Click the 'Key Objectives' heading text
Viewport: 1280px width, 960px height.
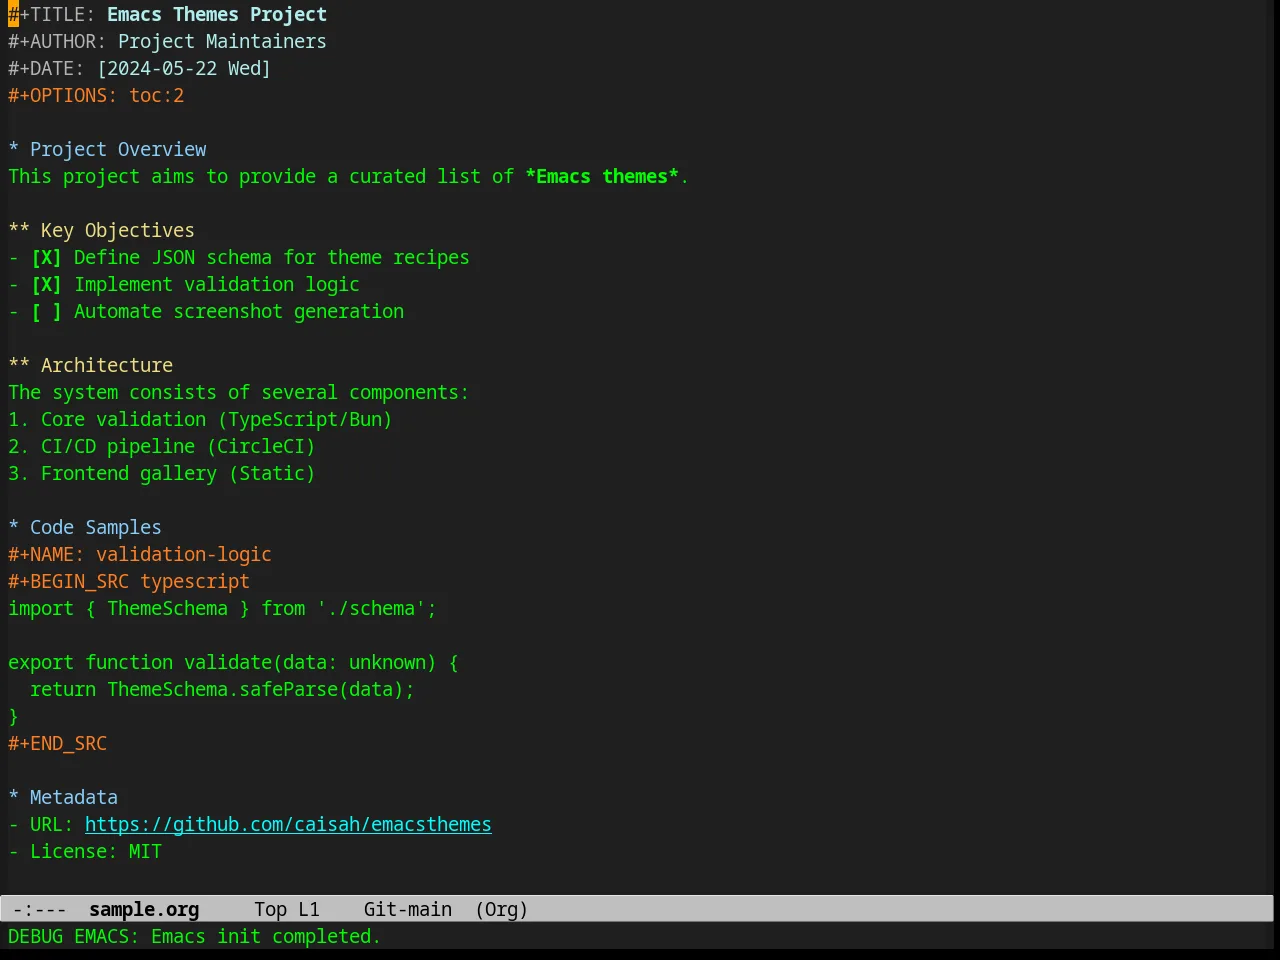coord(118,230)
